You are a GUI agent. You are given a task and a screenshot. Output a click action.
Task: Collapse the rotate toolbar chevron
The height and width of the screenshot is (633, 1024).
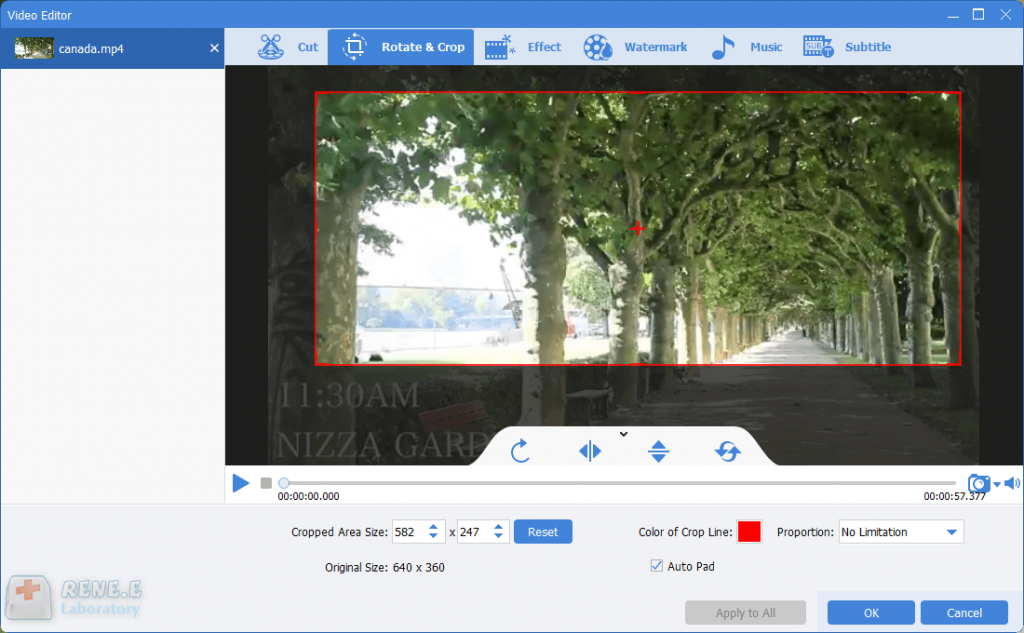pyautogui.click(x=623, y=434)
